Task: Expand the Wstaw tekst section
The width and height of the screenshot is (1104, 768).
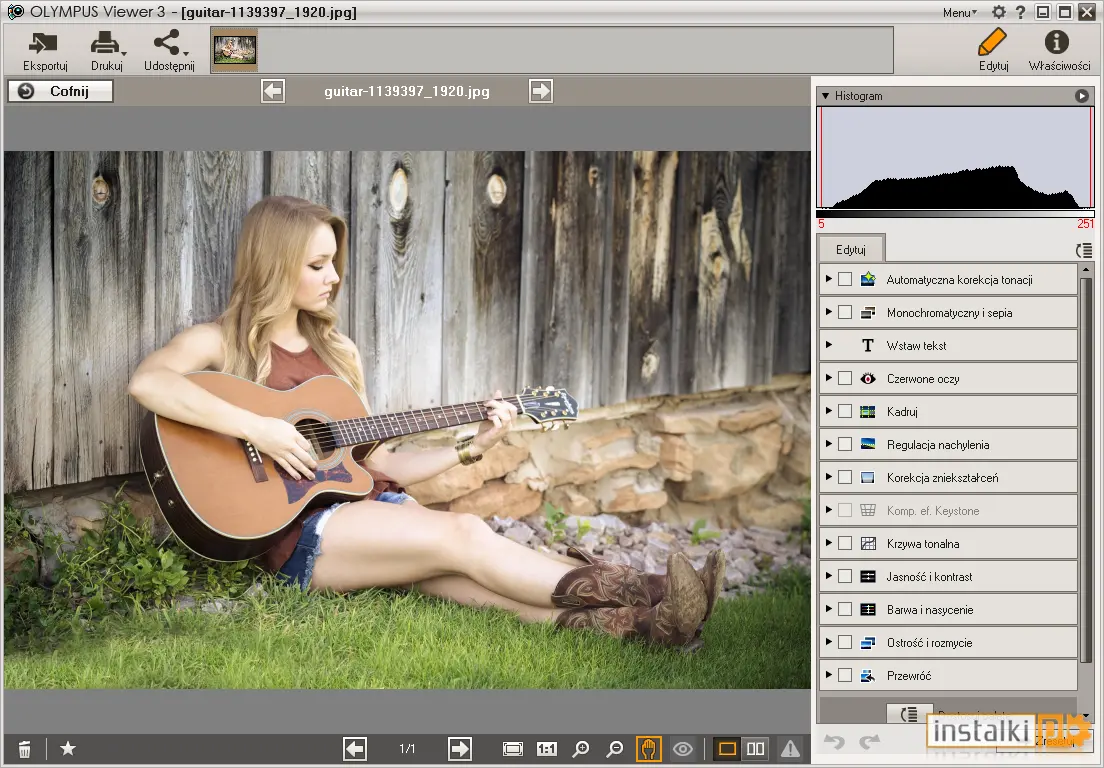Action: (829, 345)
